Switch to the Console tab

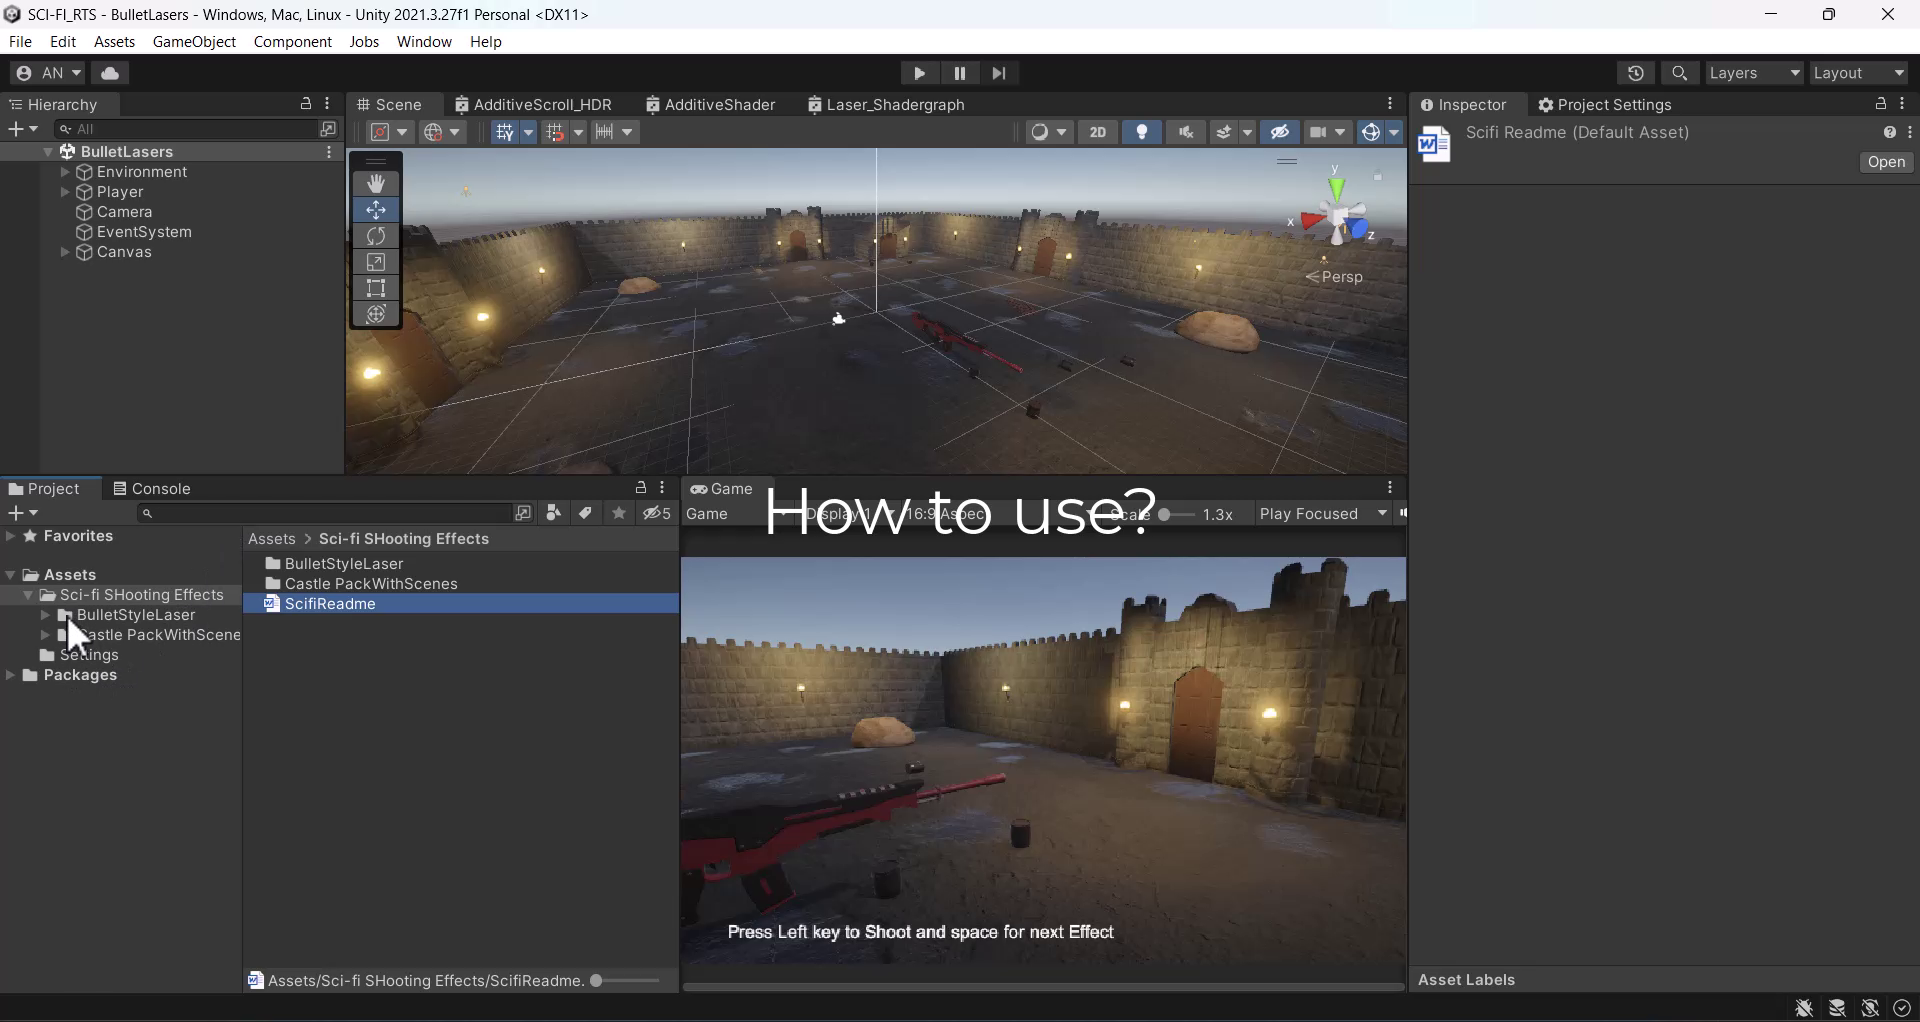click(152, 489)
